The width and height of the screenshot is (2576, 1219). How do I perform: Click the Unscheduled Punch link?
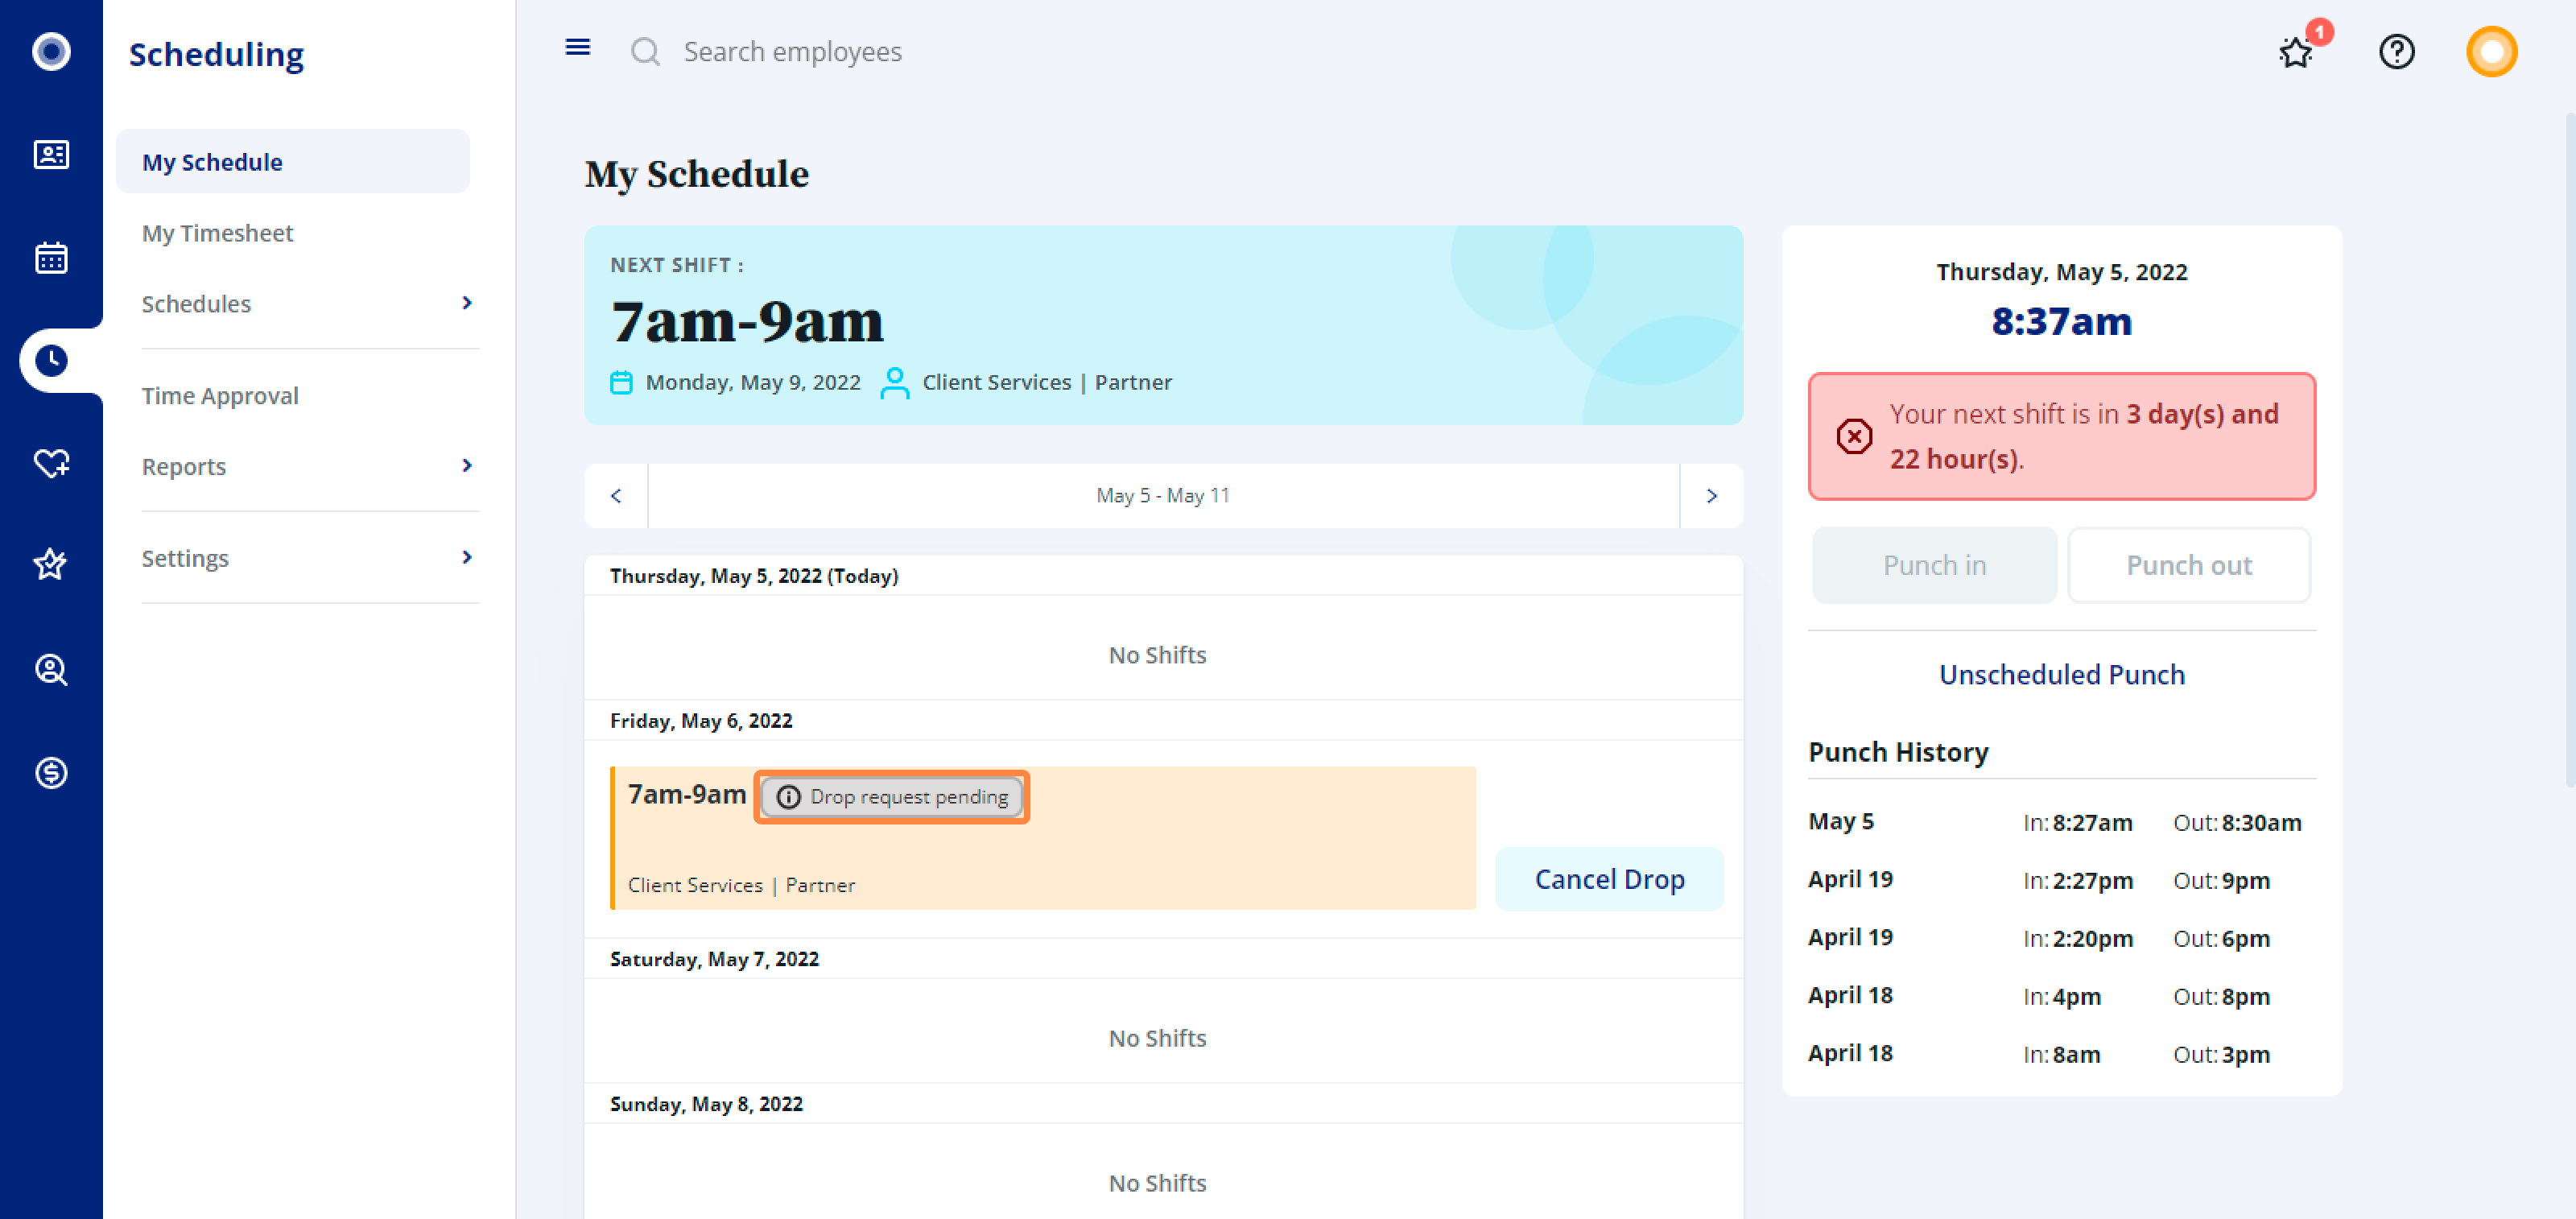tap(2061, 675)
